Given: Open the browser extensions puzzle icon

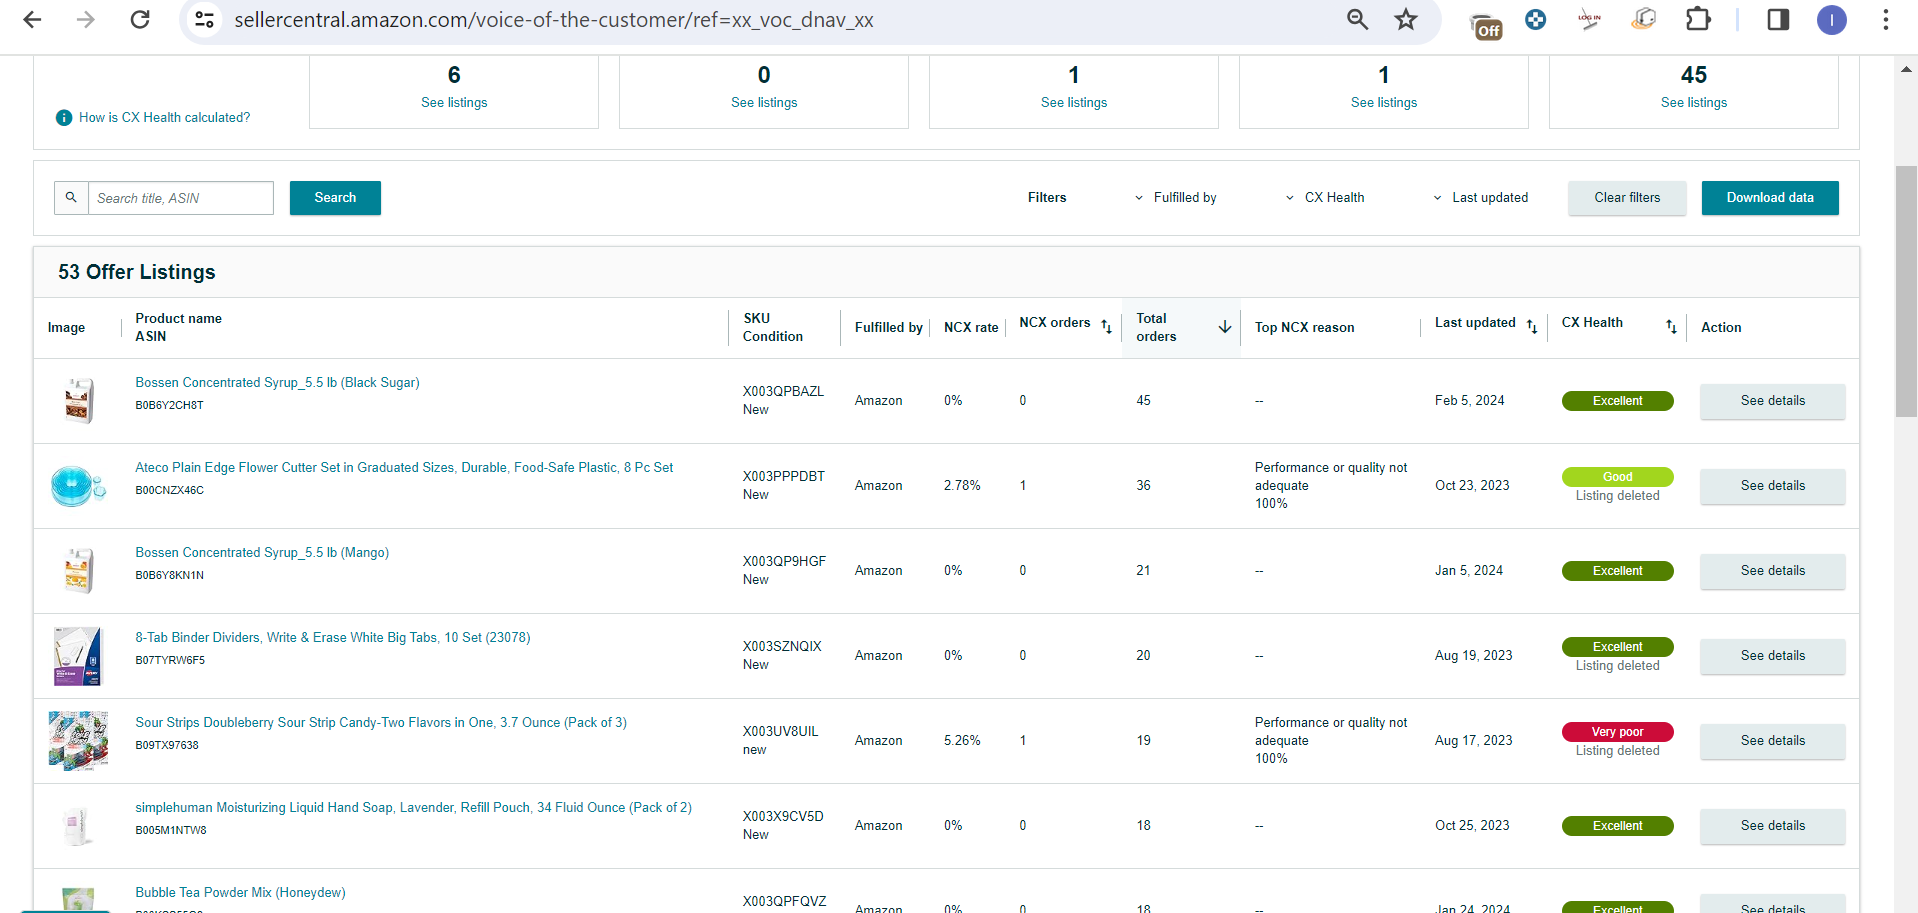Looking at the screenshot, I should point(1698,19).
